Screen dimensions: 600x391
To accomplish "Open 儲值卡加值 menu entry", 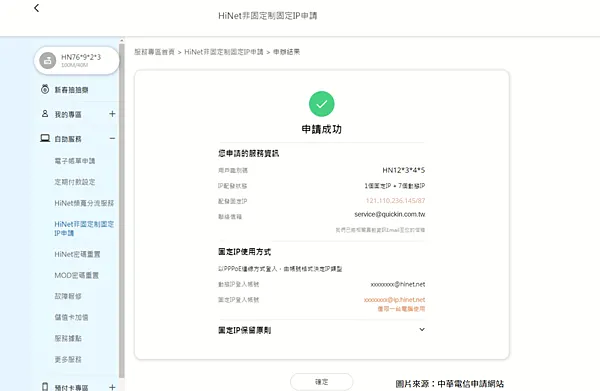I will pos(71,317).
